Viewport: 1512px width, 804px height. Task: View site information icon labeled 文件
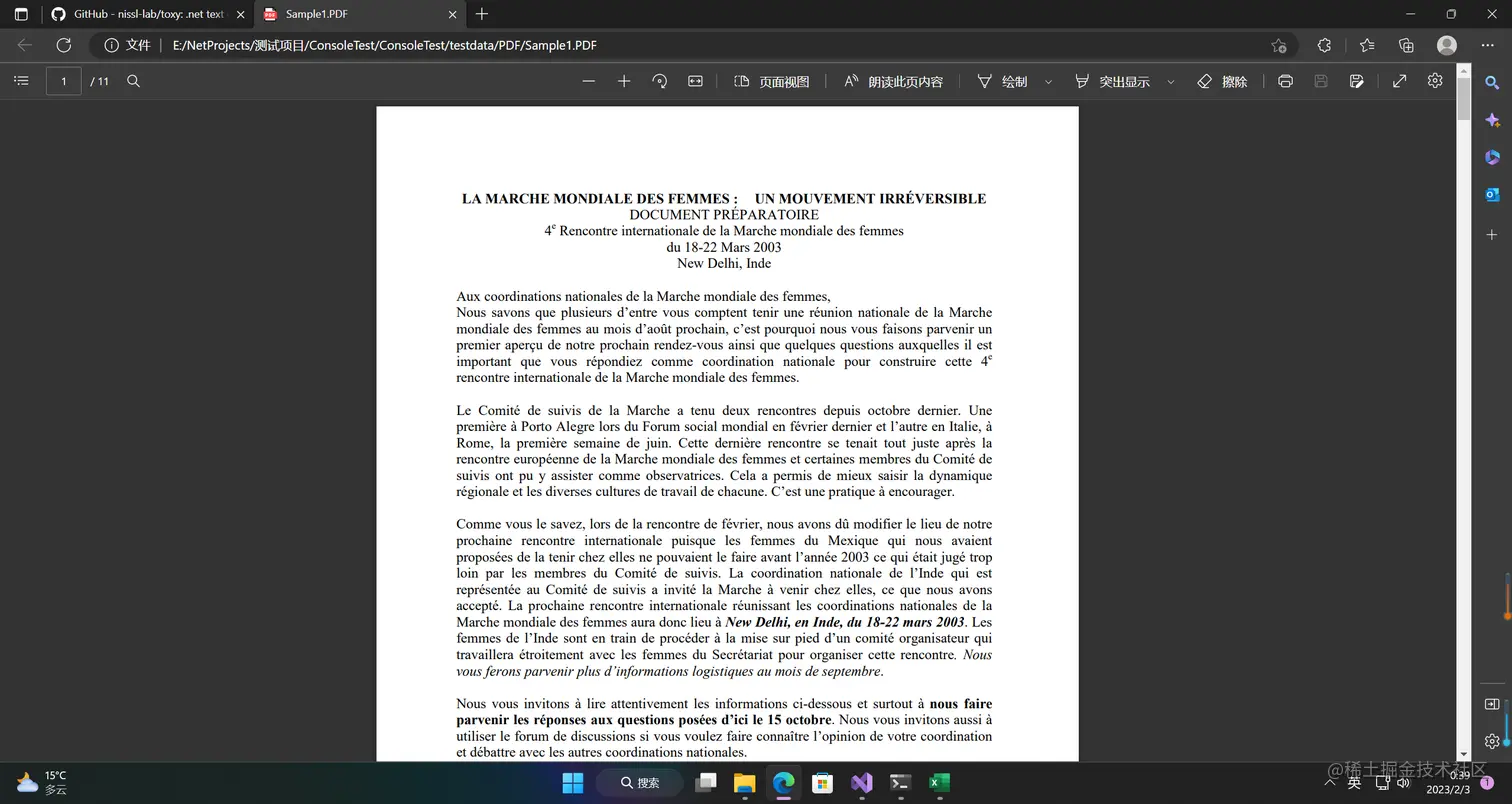click(x=127, y=45)
